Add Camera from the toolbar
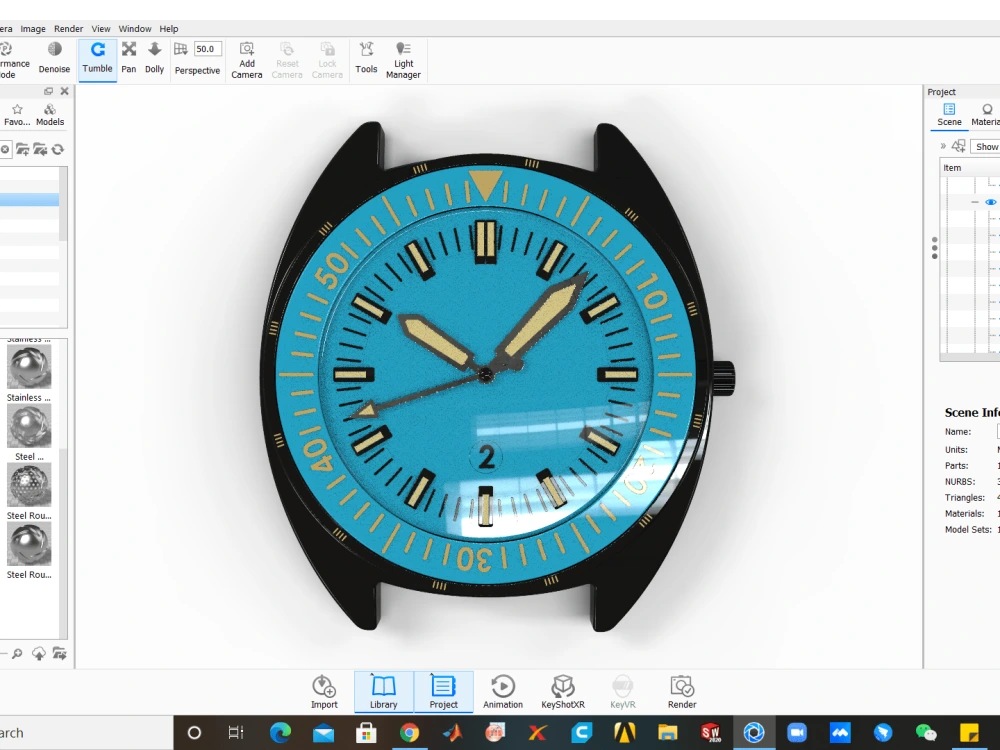Image resolution: width=1000 pixels, height=750 pixels. click(x=247, y=61)
